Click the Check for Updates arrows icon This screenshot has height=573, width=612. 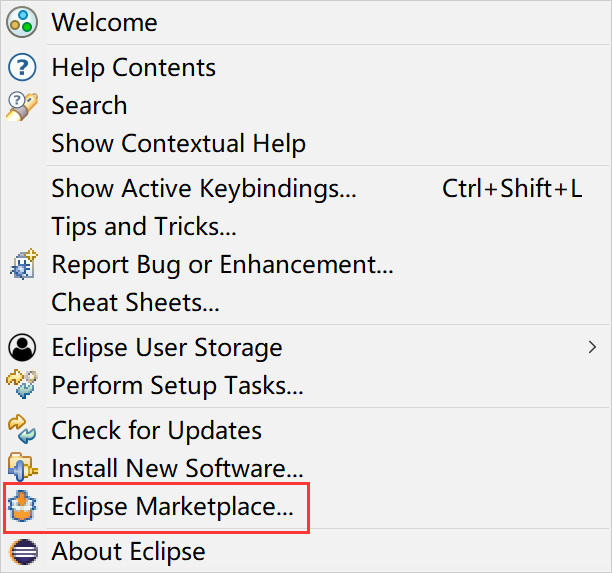(x=22, y=429)
